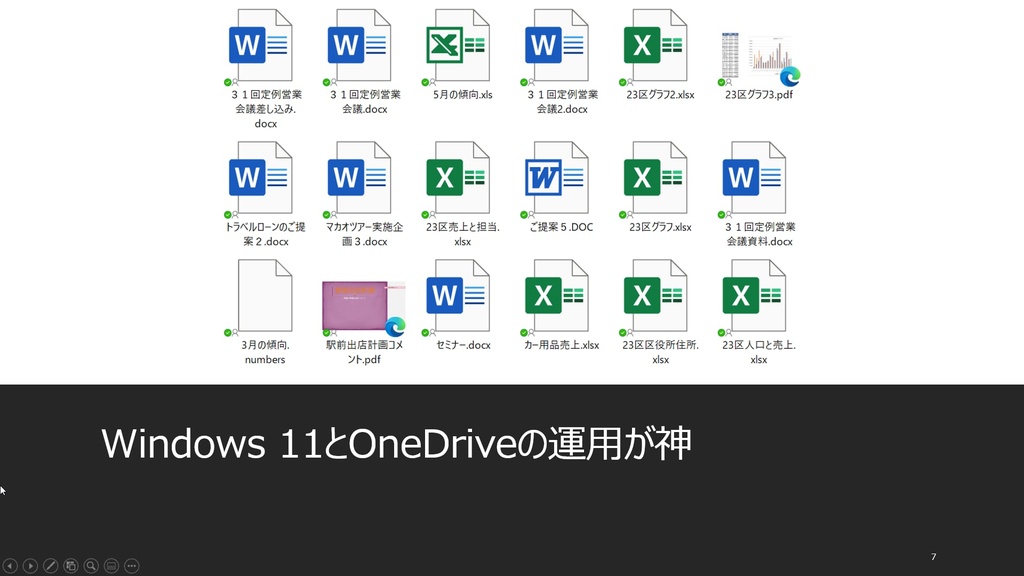Select the カー用品売上.xlsx Excel icon
This screenshot has width=1024, height=576.
point(557,296)
